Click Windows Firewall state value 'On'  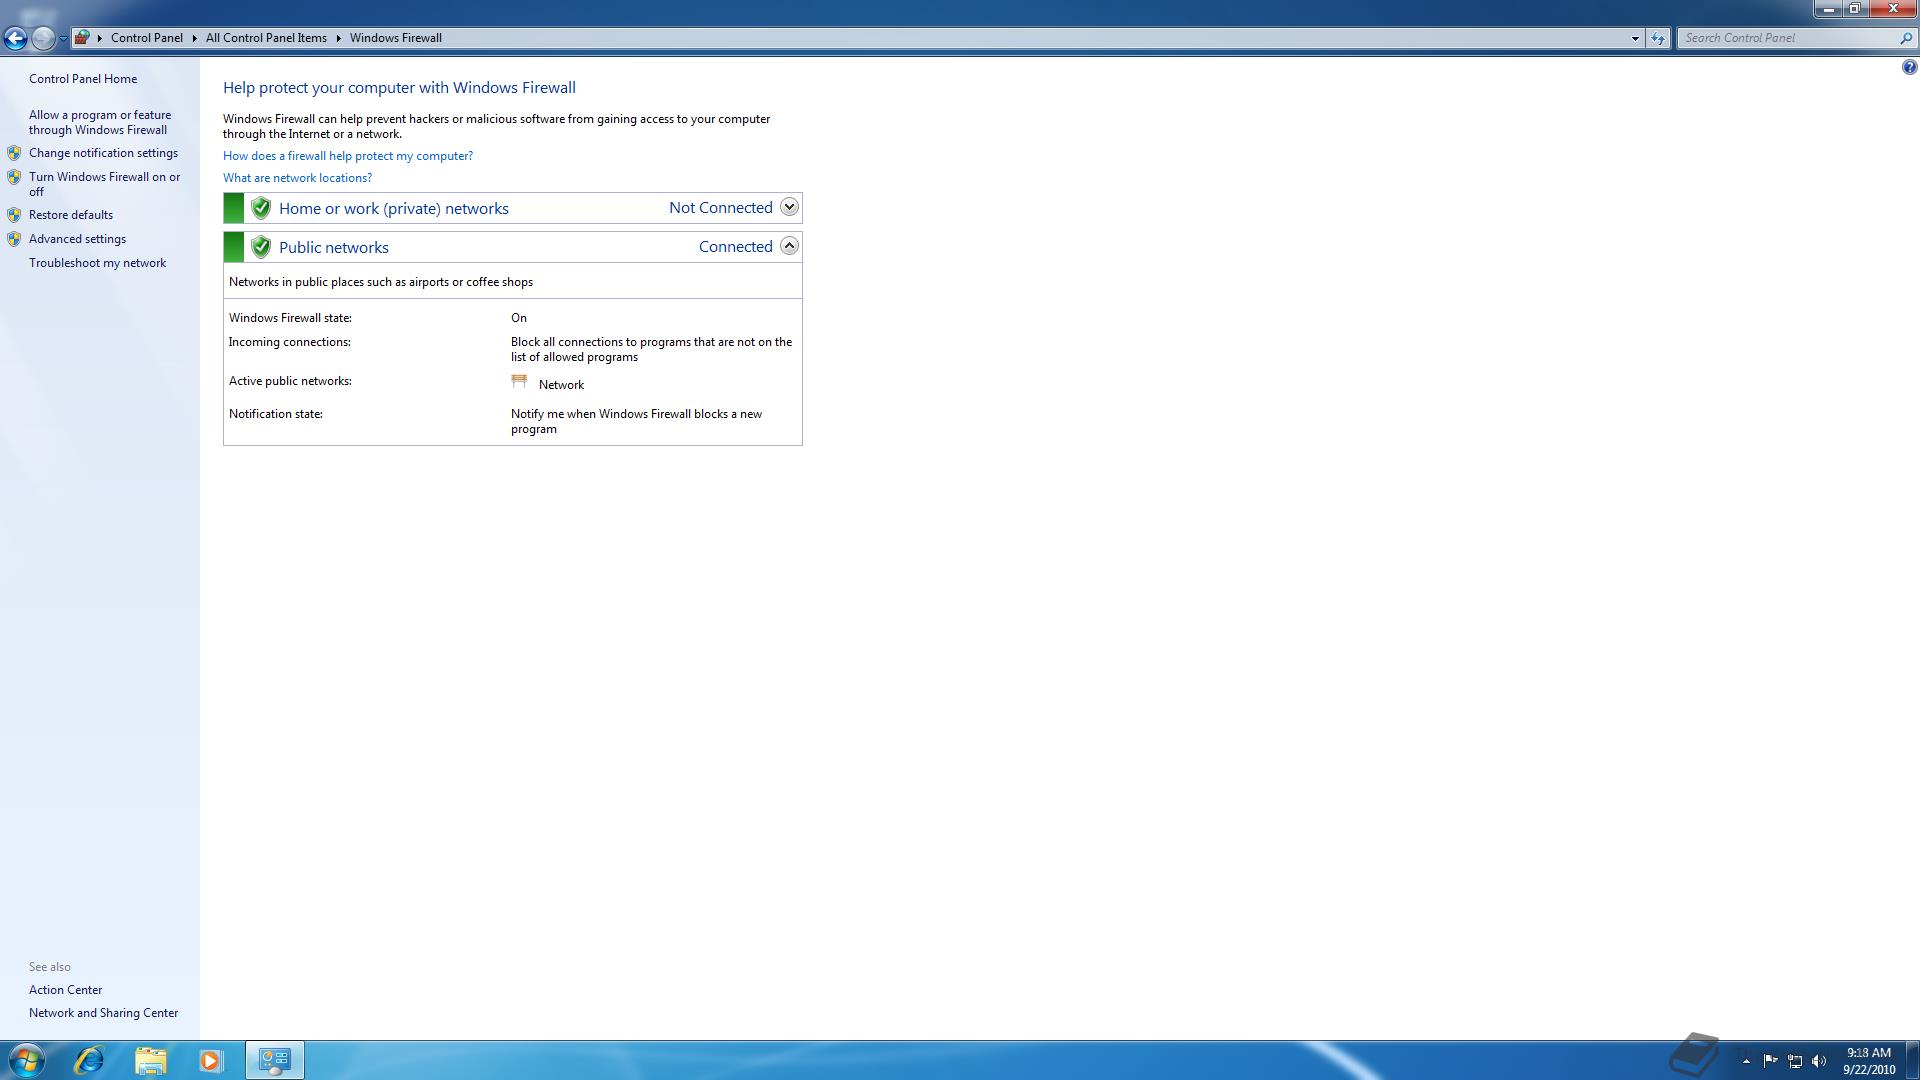click(519, 318)
